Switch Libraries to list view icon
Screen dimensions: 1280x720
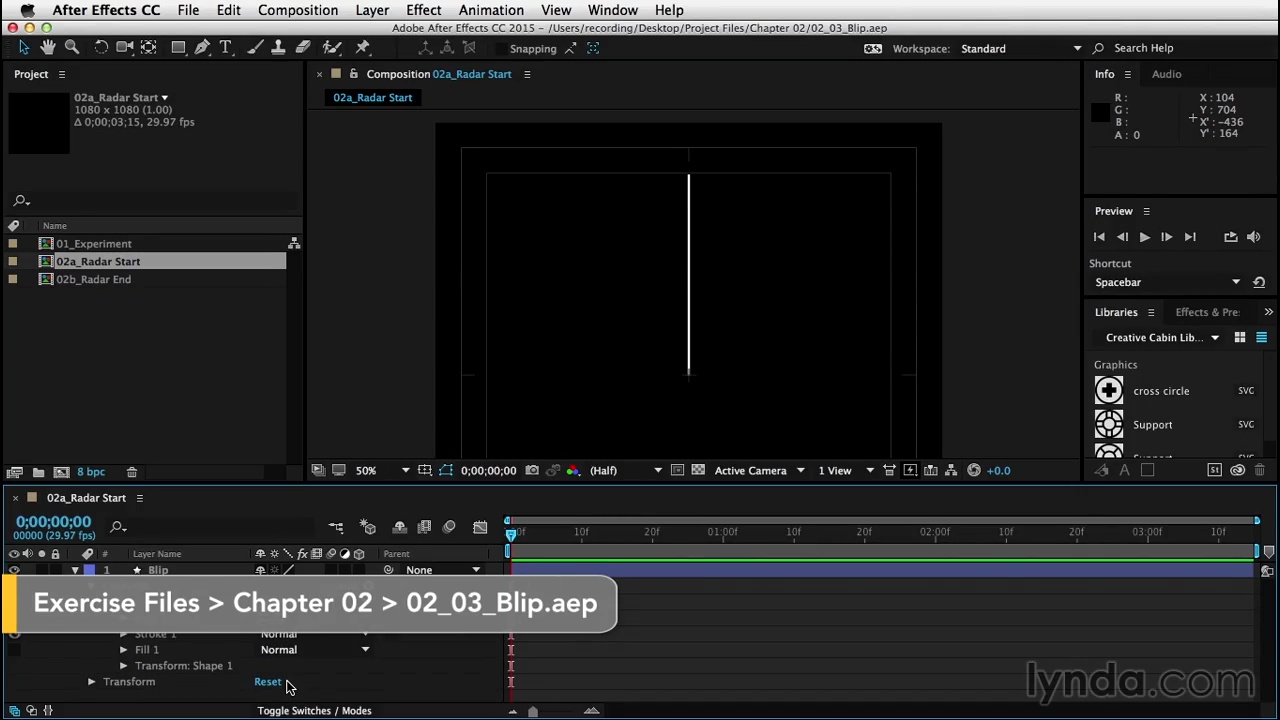point(1261,338)
